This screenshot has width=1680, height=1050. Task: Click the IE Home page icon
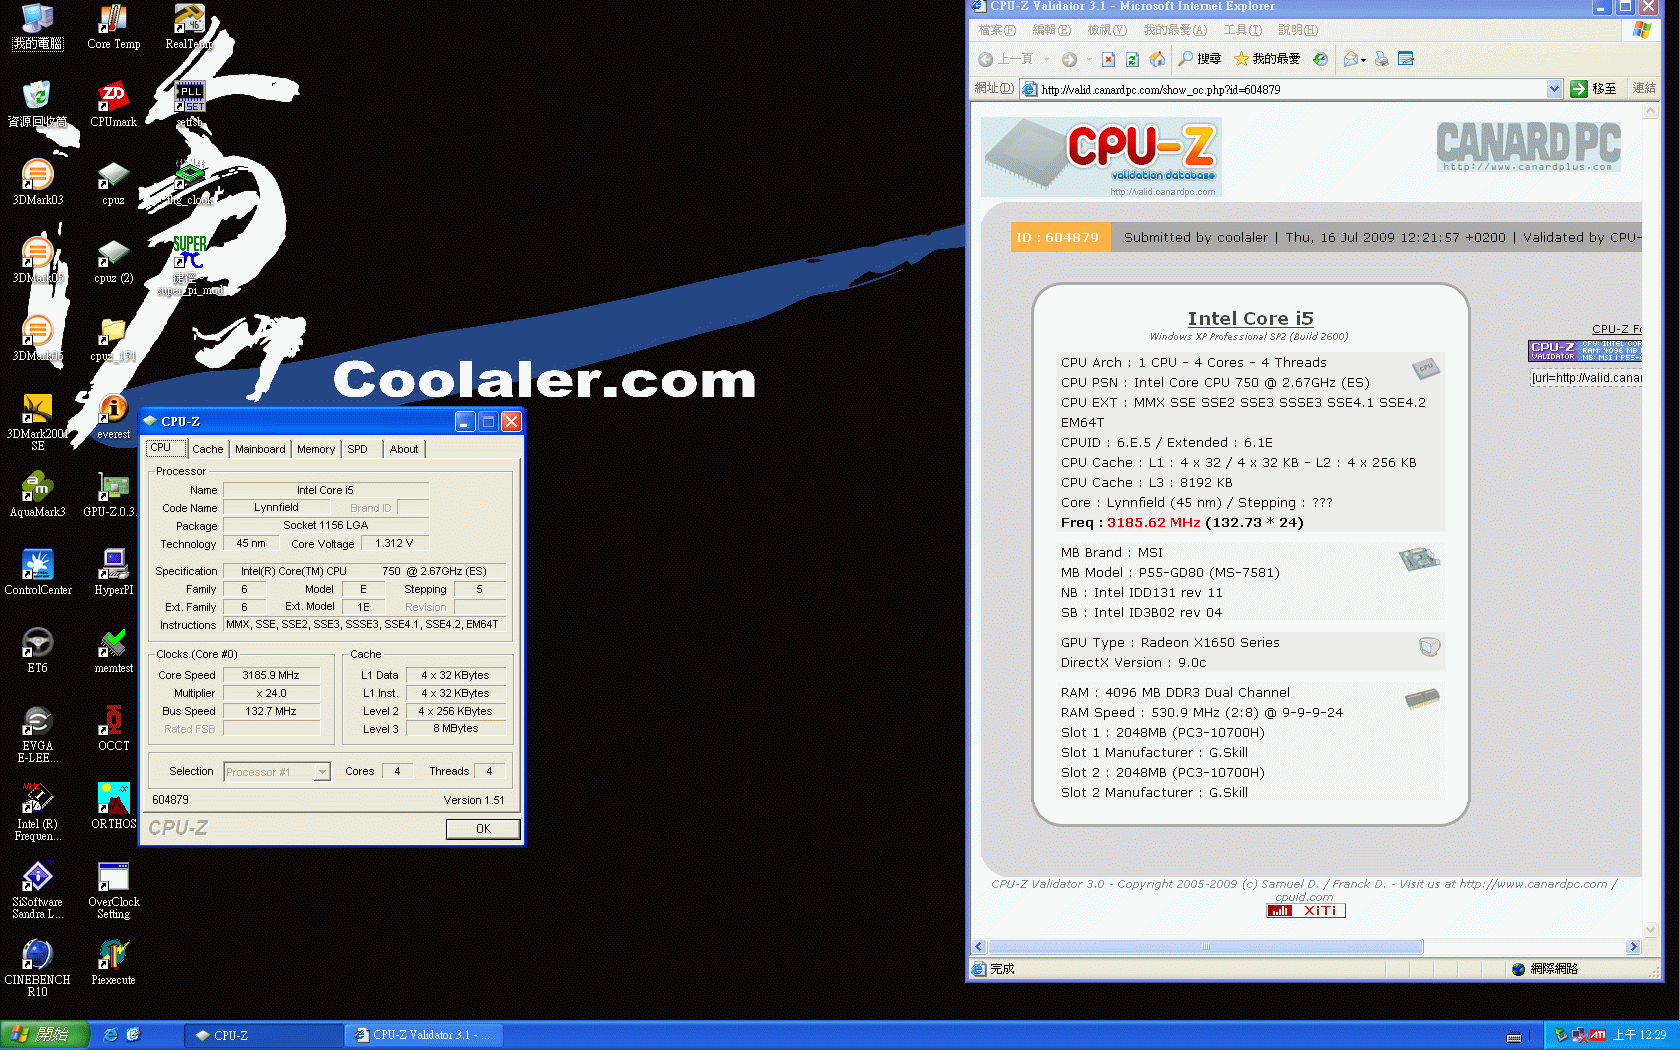1157,59
